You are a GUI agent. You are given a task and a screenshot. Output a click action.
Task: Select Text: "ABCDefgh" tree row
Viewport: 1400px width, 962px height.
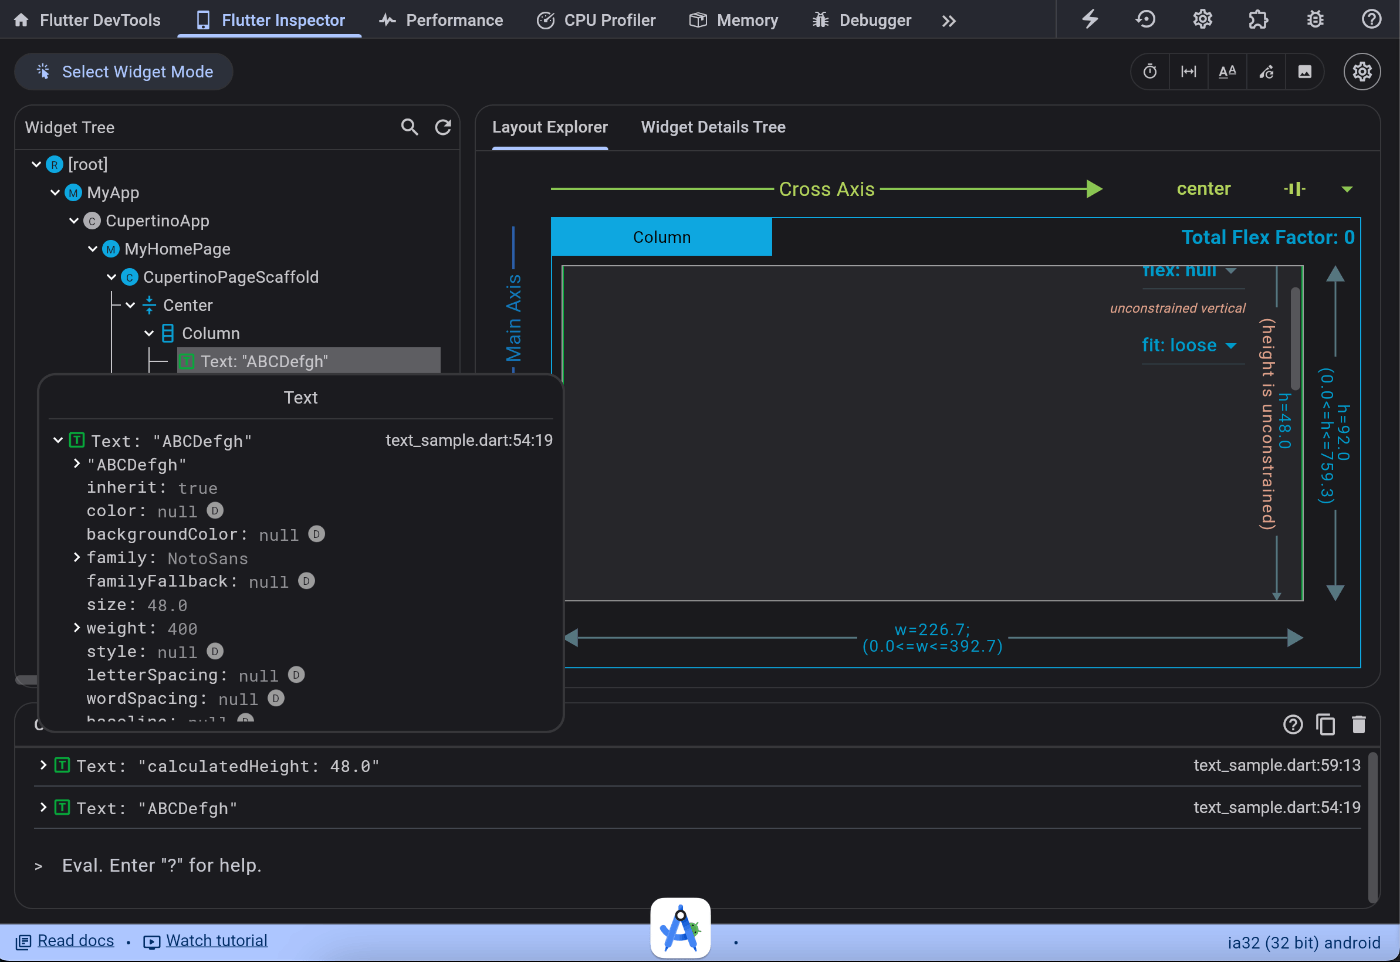(x=309, y=361)
